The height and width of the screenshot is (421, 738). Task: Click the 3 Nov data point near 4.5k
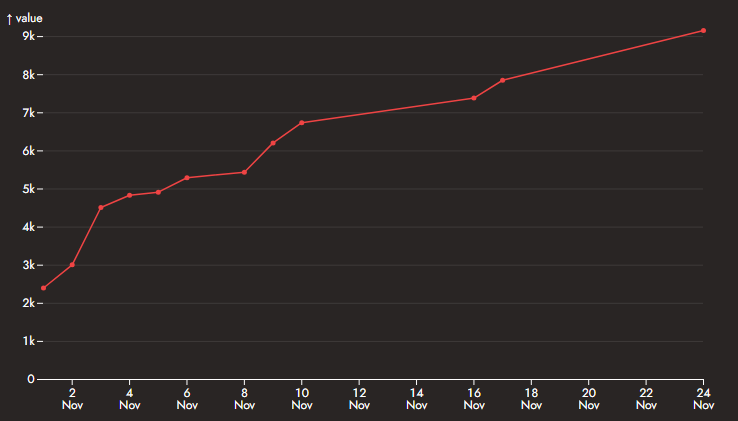pos(101,207)
